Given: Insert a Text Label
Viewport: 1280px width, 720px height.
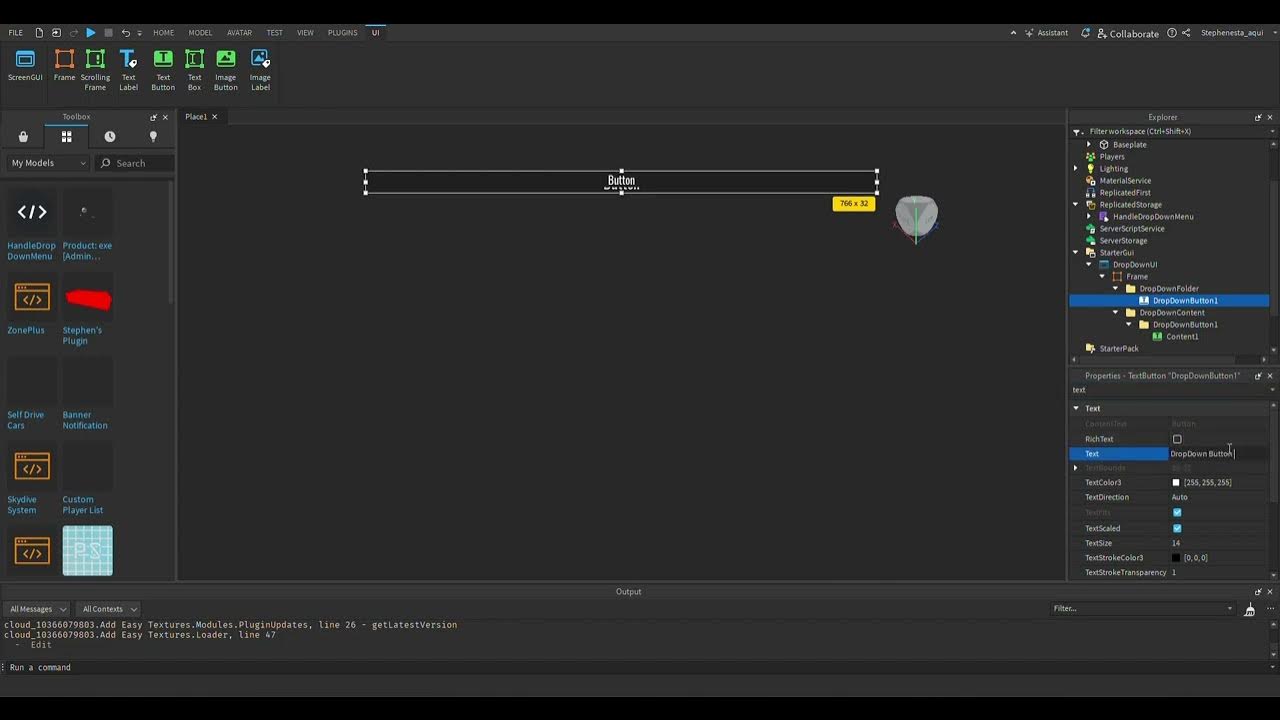Looking at the screenshot, I should tap(128, 70).
